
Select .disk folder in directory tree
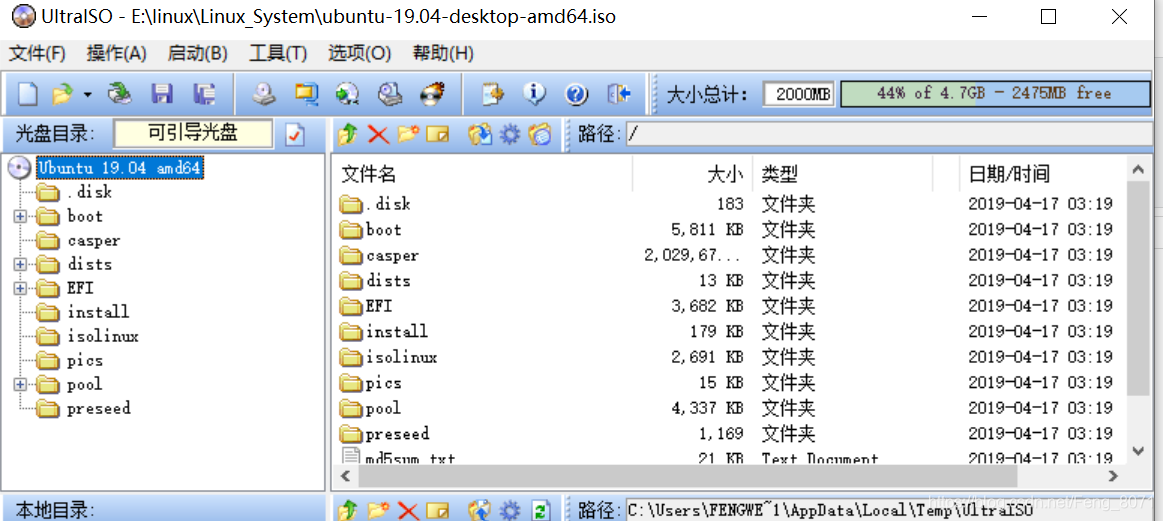point(89,192)
